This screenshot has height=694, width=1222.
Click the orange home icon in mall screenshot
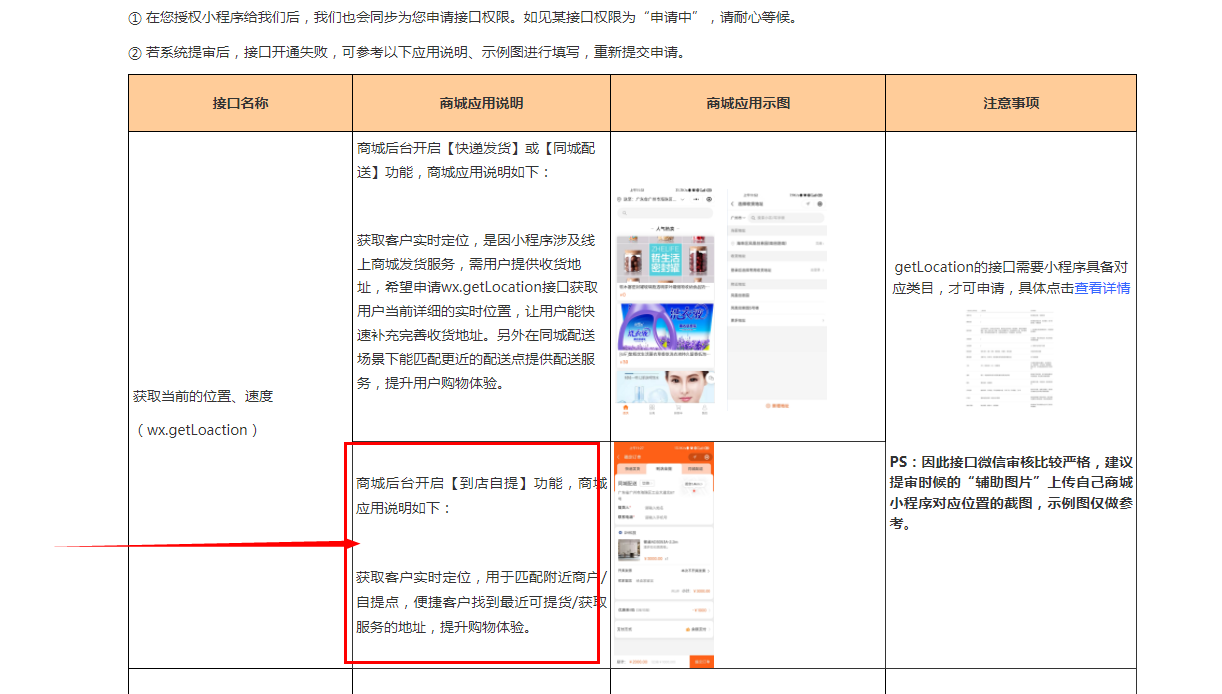point(626,409)
